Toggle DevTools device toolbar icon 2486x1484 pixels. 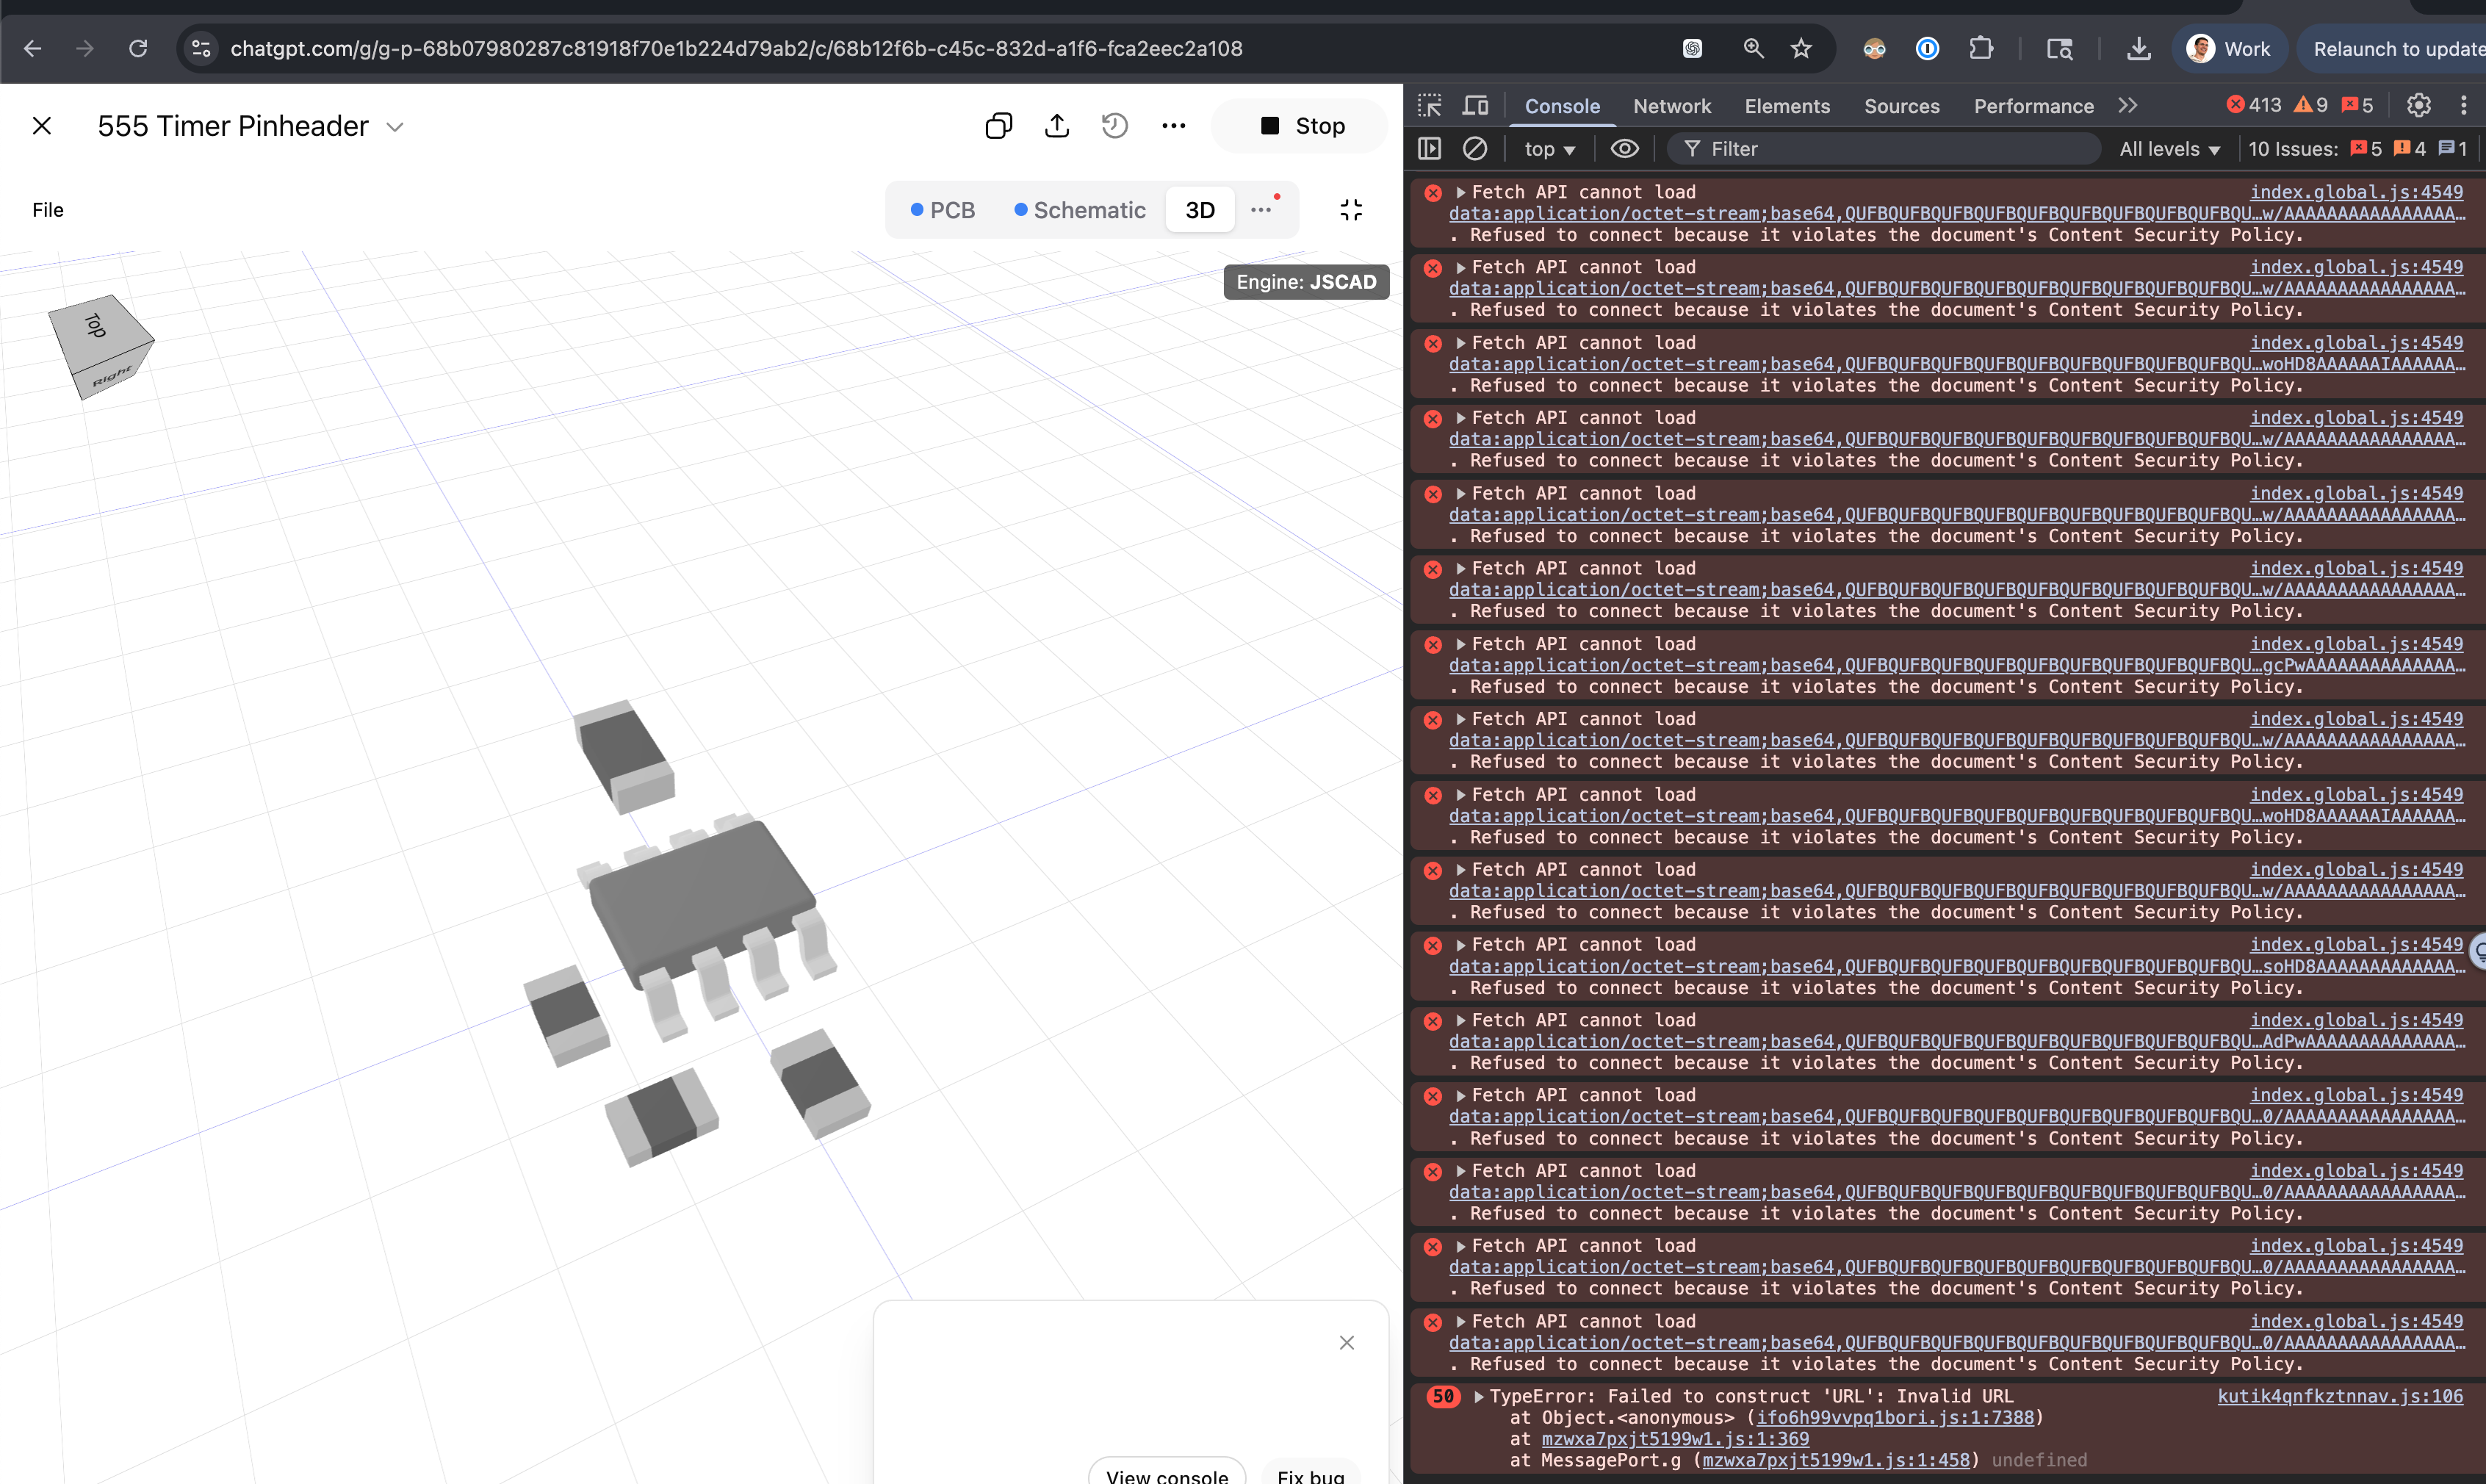[1476, 106]
